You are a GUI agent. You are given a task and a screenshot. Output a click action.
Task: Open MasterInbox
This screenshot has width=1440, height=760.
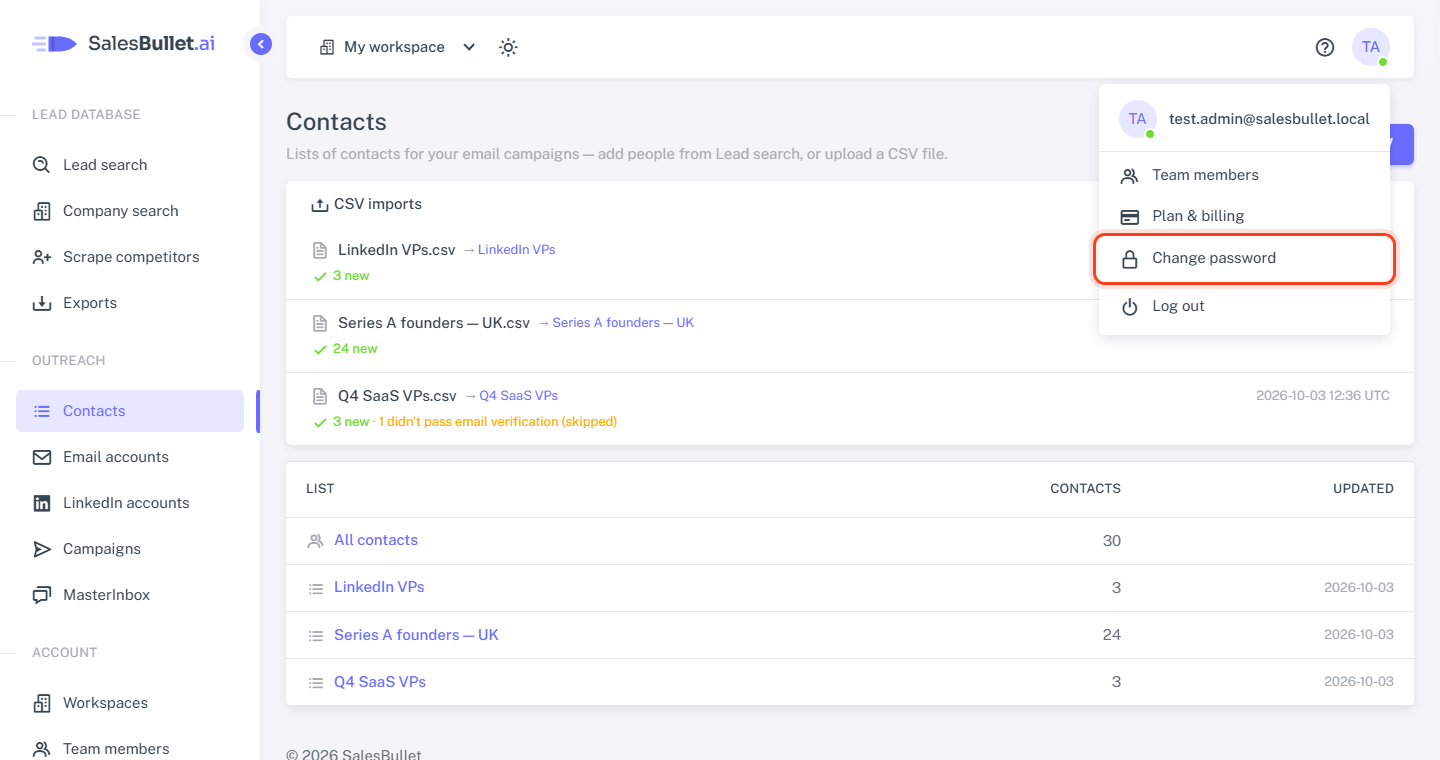130,595
